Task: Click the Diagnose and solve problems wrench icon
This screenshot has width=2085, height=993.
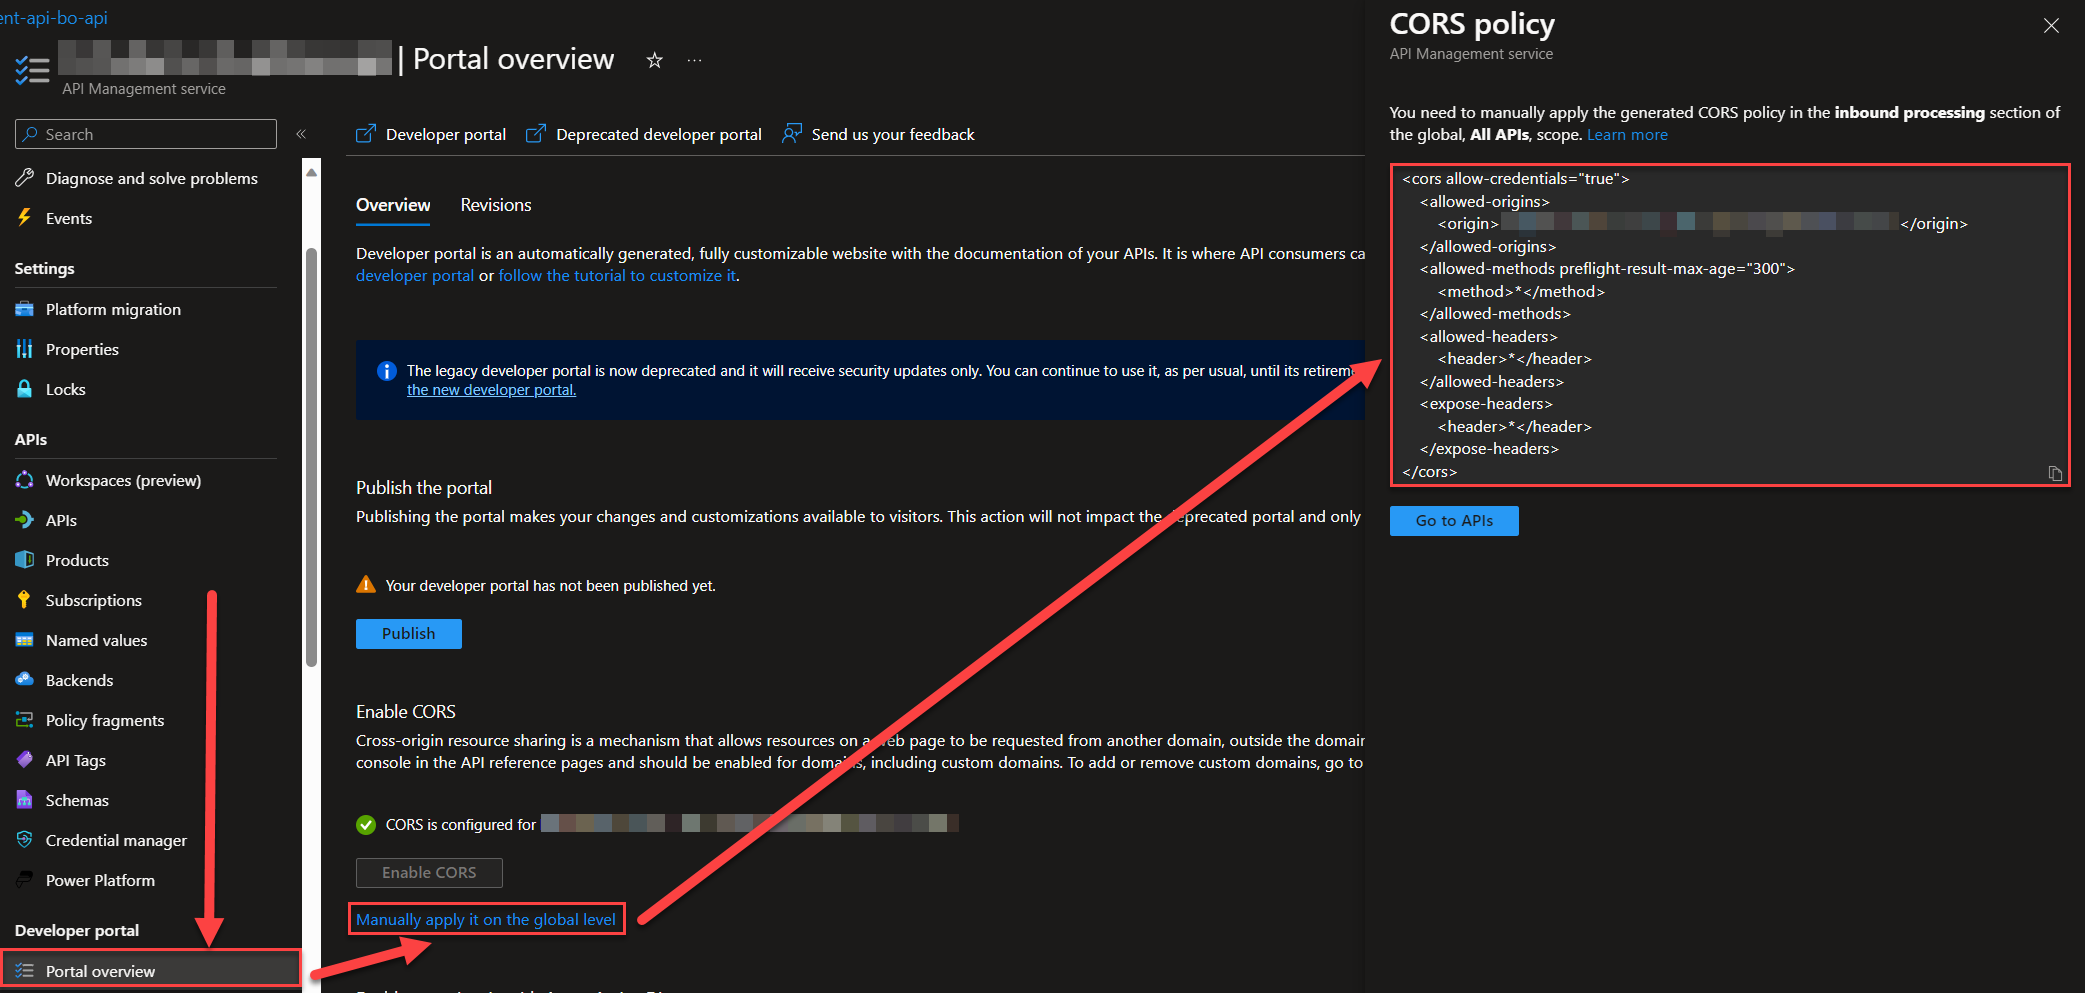Action: tap(25, 178)
